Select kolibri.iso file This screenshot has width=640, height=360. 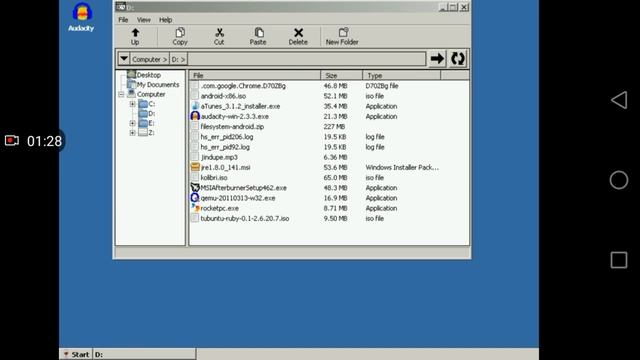click(x=214, y=178)
